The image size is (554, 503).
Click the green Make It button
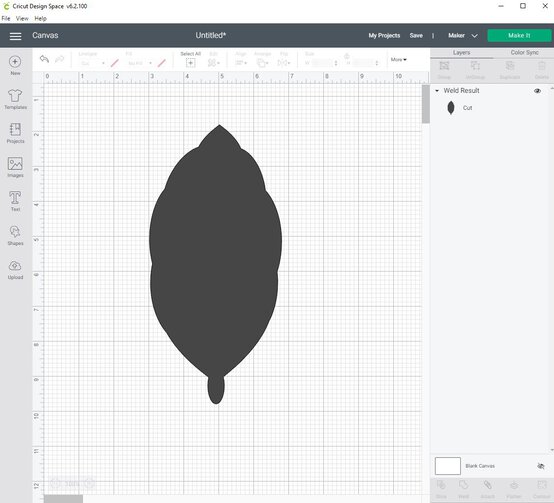[519, 36]
